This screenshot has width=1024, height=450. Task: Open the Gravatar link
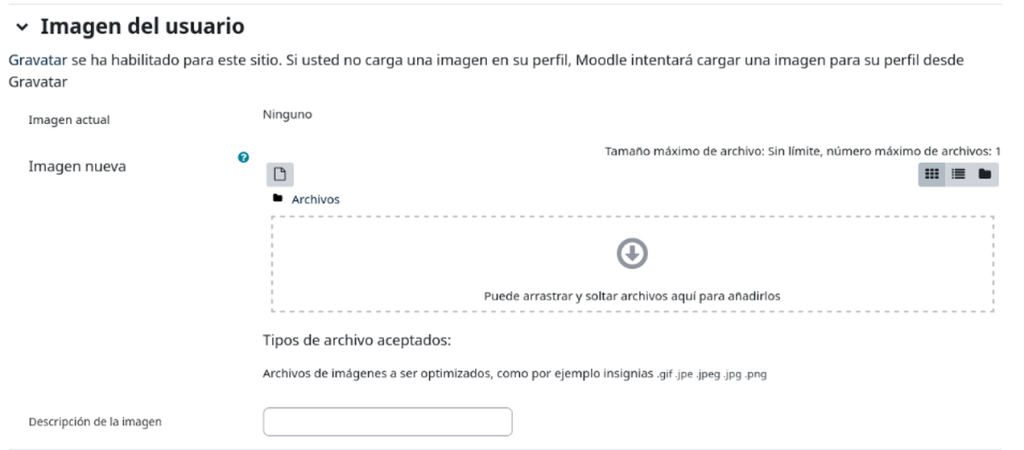(x=37, y=60)
